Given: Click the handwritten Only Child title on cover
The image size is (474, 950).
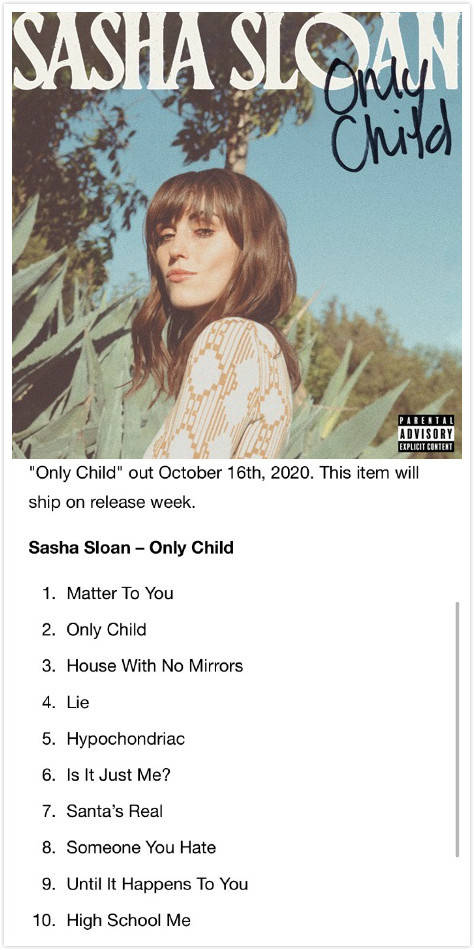Looking at the screenshot, I should 388,113.
